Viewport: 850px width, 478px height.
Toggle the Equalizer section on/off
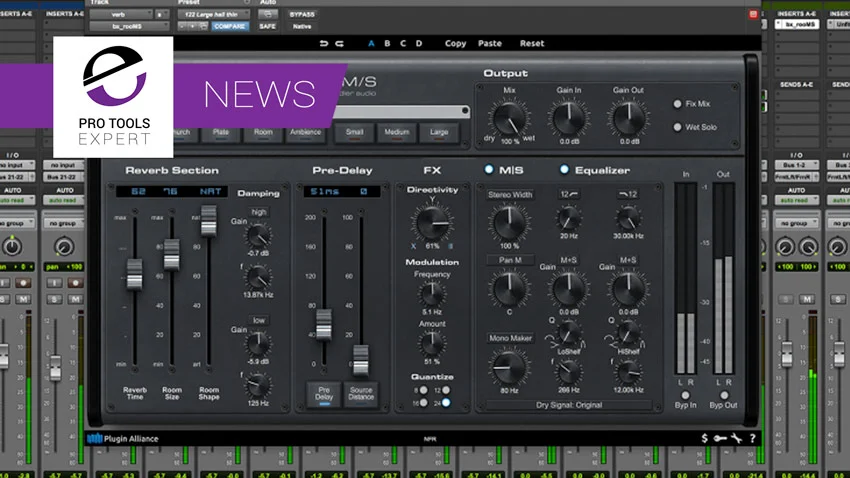pyautogui.click(x=564, y=169)
